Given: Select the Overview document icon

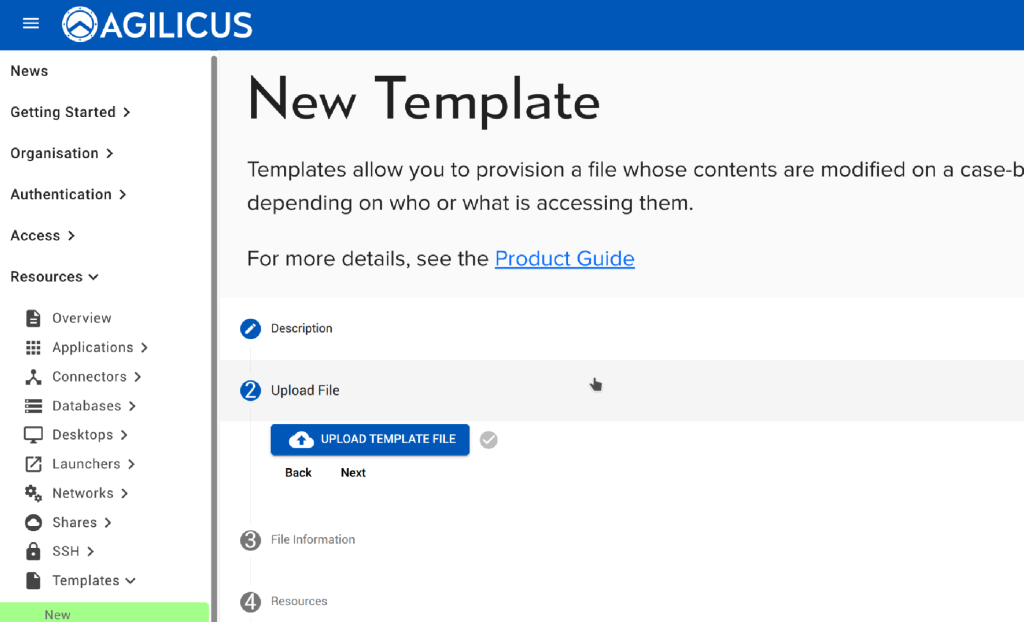Looking at the screenshot, I should (33, 318).
